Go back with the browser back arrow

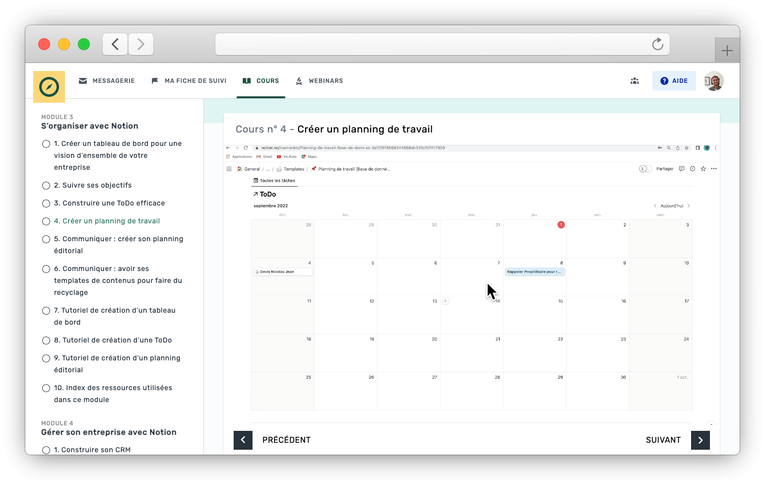pos(115,44)
